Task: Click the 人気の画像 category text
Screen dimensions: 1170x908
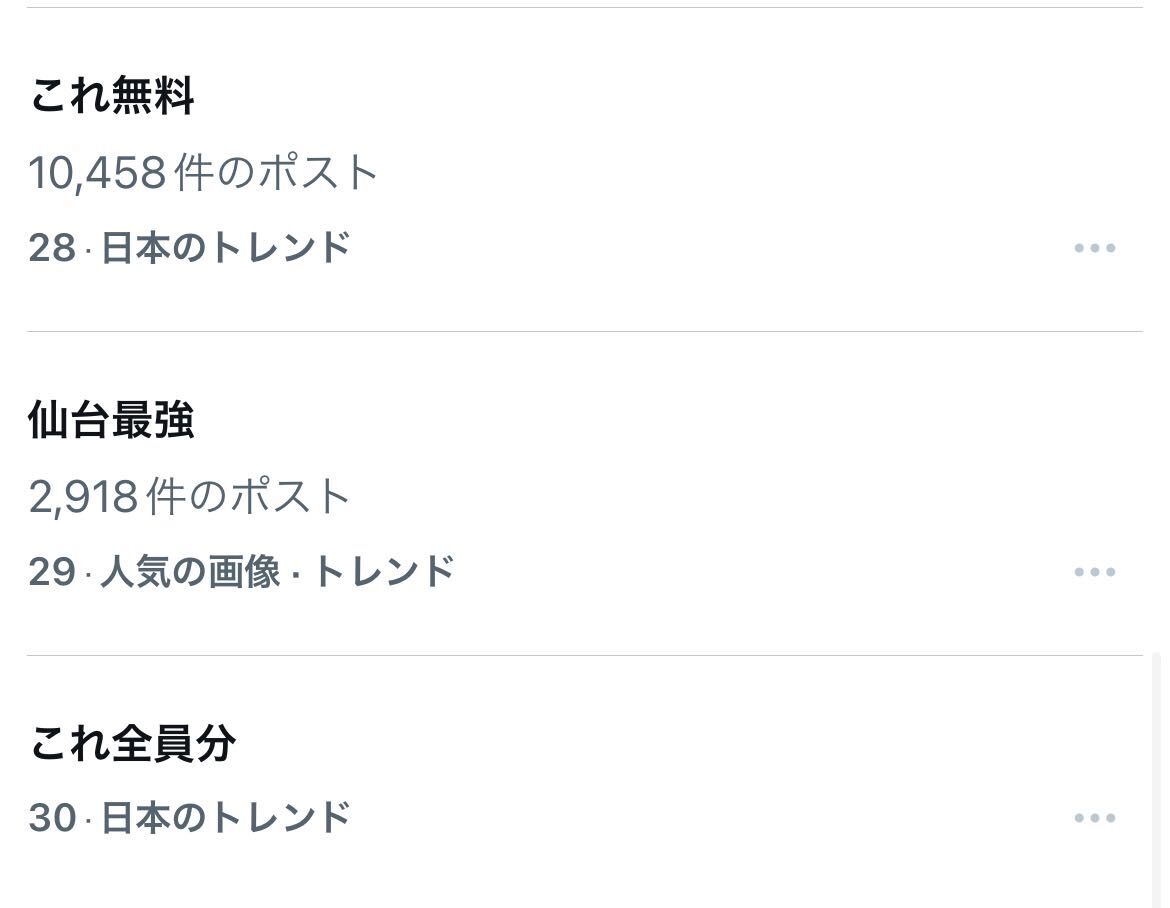Action: pyautogui.click(x=190, y=572)
